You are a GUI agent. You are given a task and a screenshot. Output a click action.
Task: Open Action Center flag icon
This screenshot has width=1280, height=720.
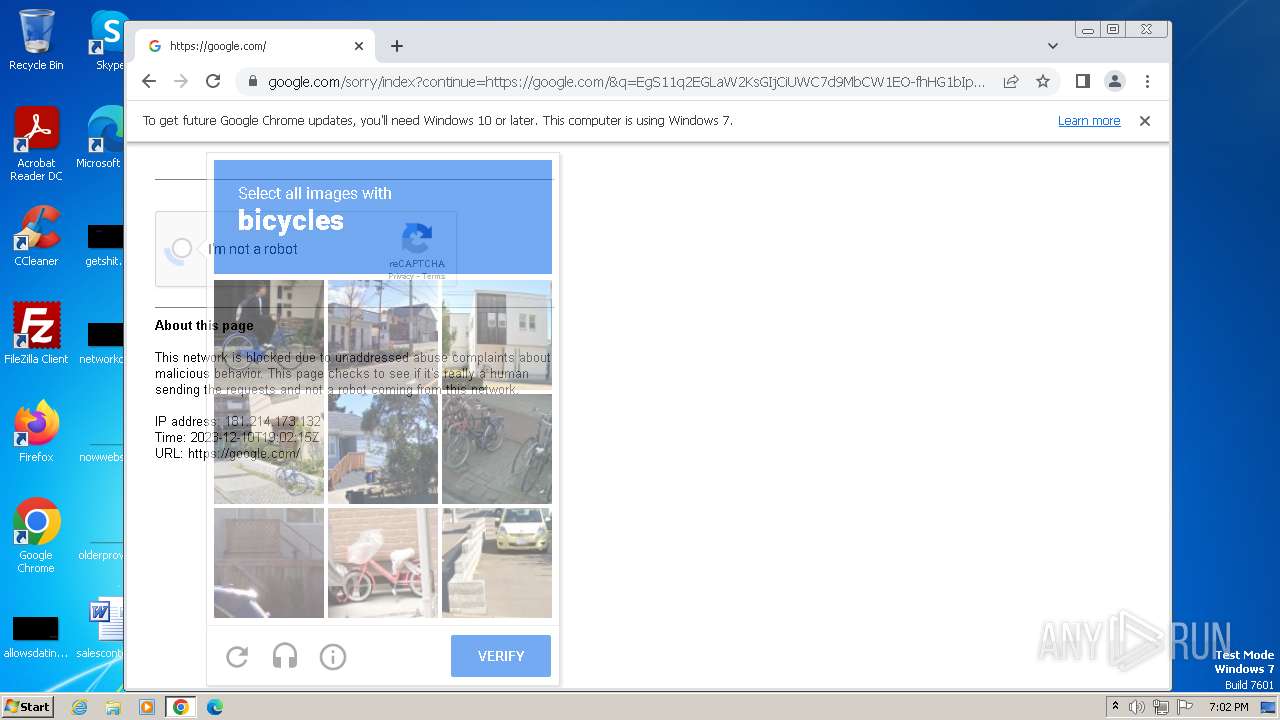(1184, 707)
